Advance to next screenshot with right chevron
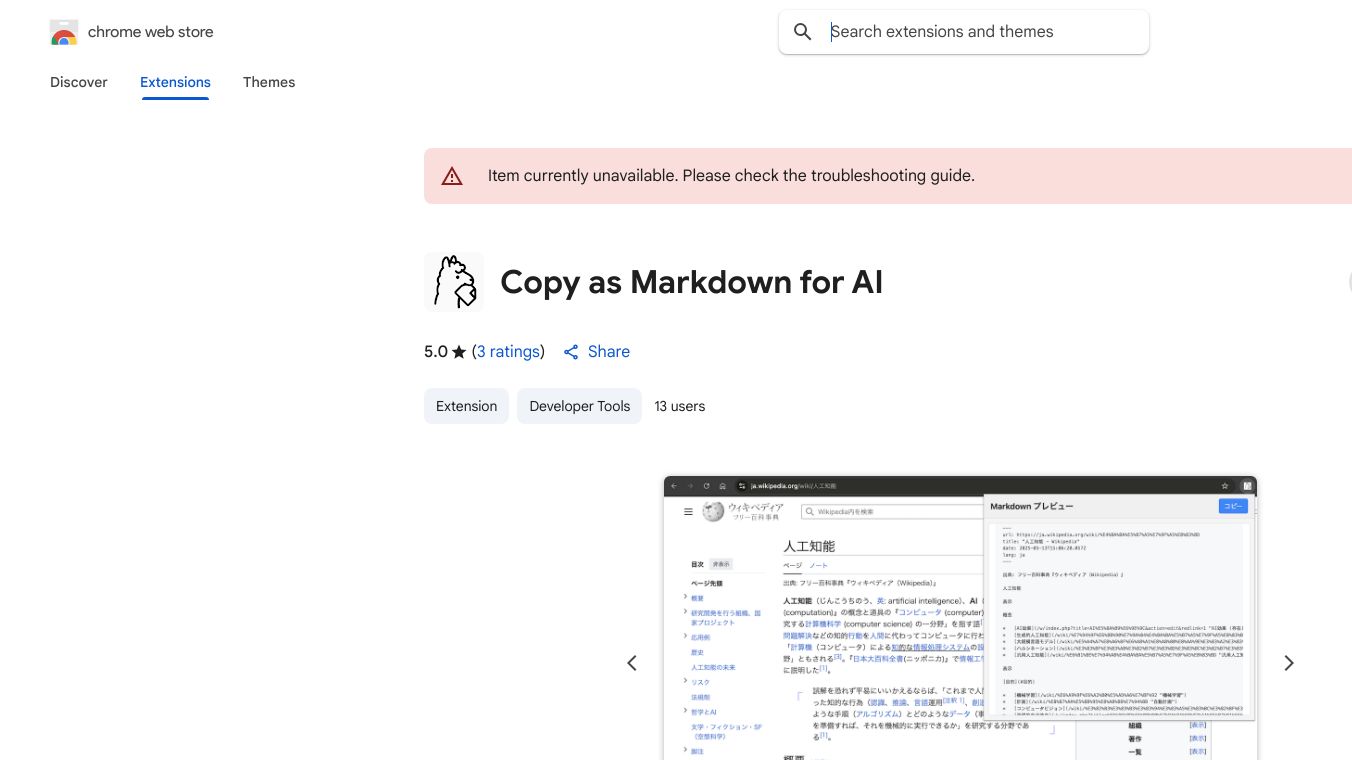The width and height of the screenshot is (1352, 760). (1289, 663)
